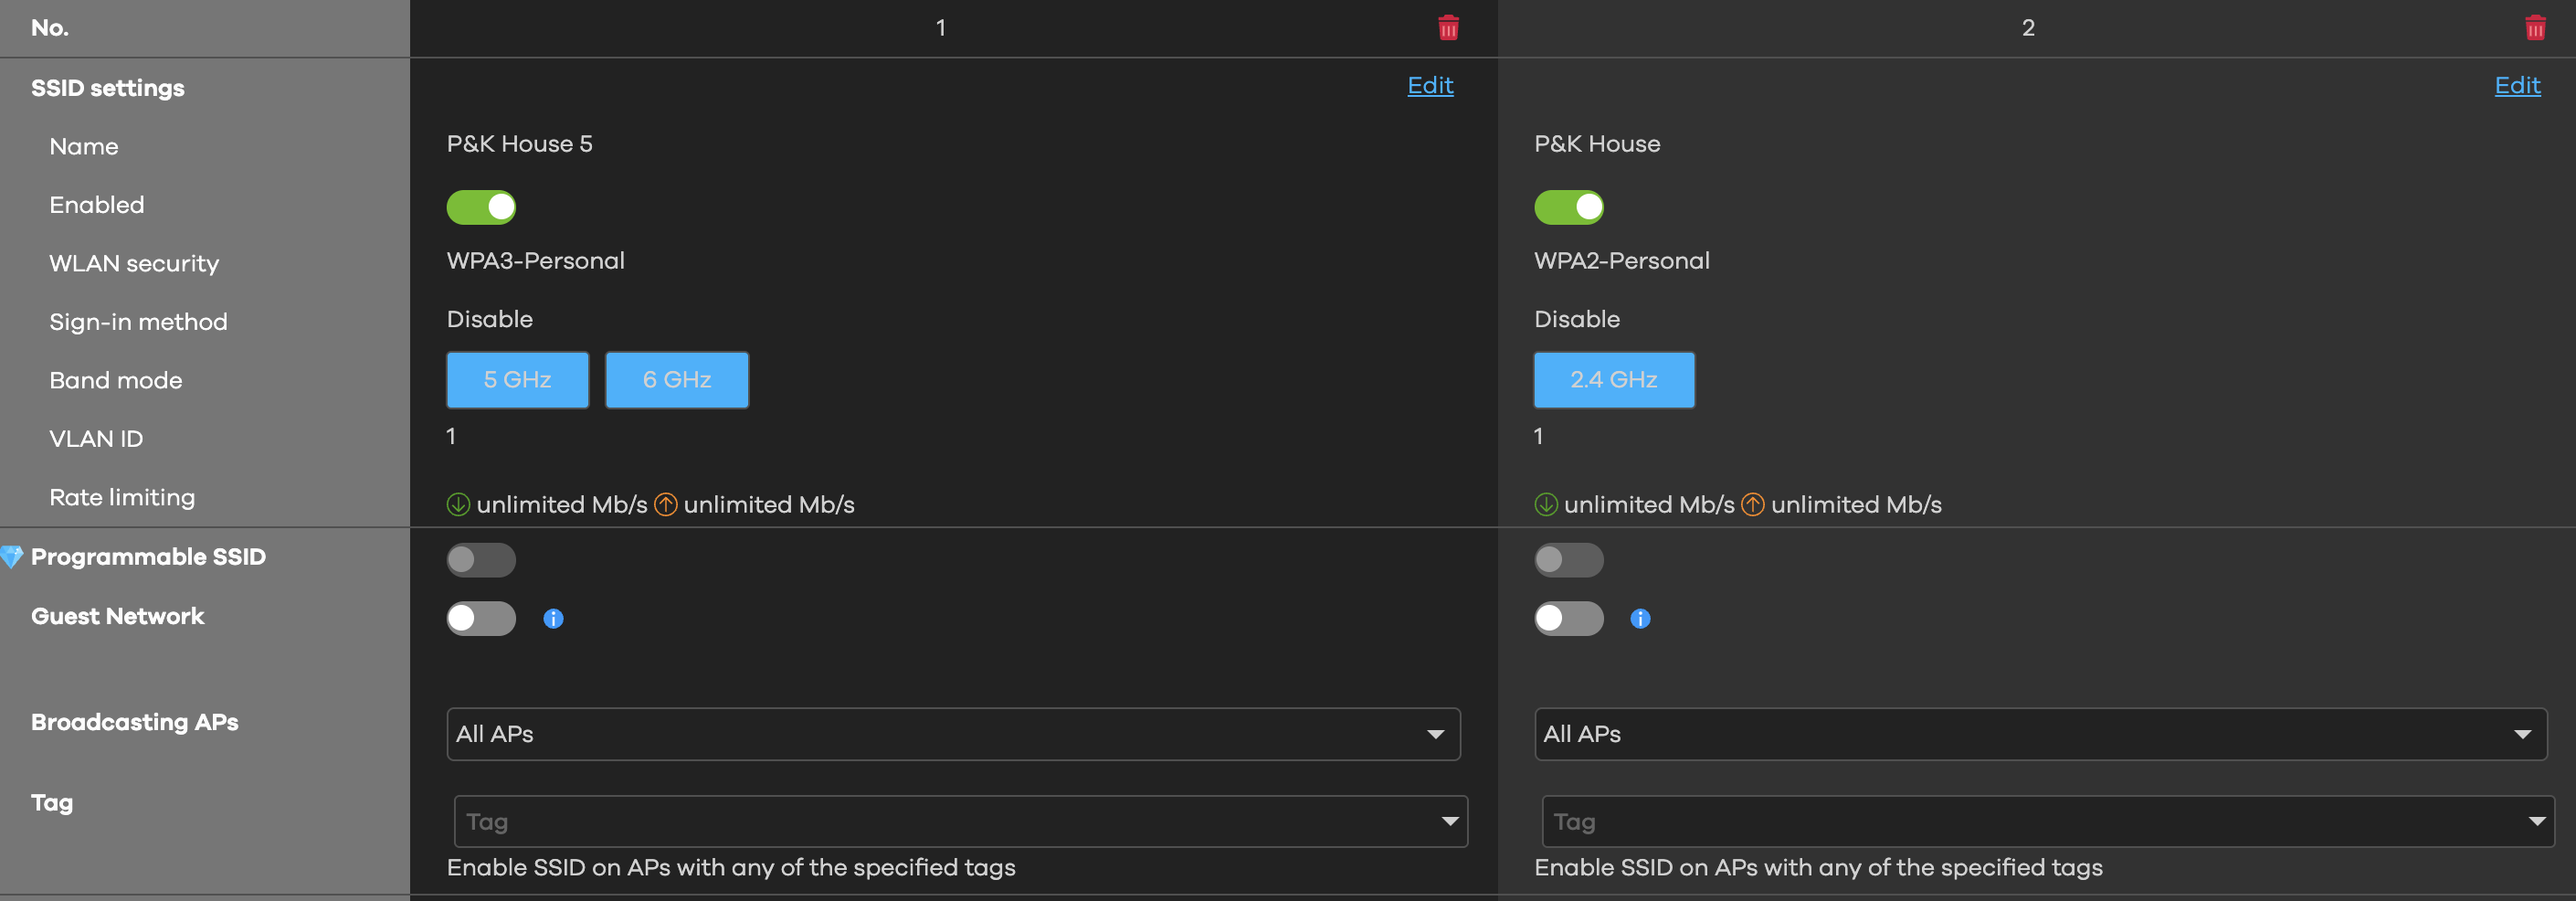Disable the P&K House SSID toggle

[1569, 207]
